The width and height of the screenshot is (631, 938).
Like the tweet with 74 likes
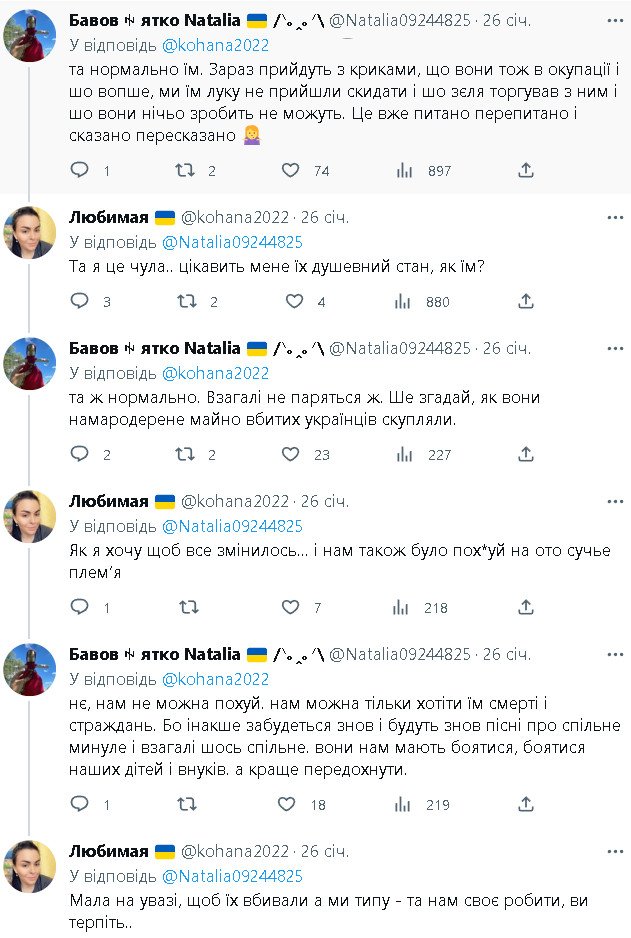click(290, 171)
